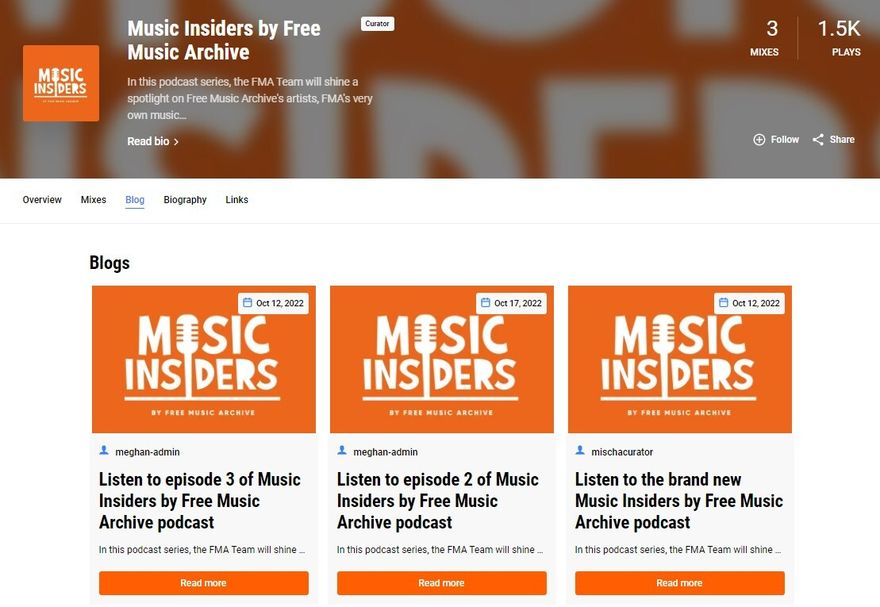Click the Curator badge
880x607 pixels.
(x=377, y=24)
